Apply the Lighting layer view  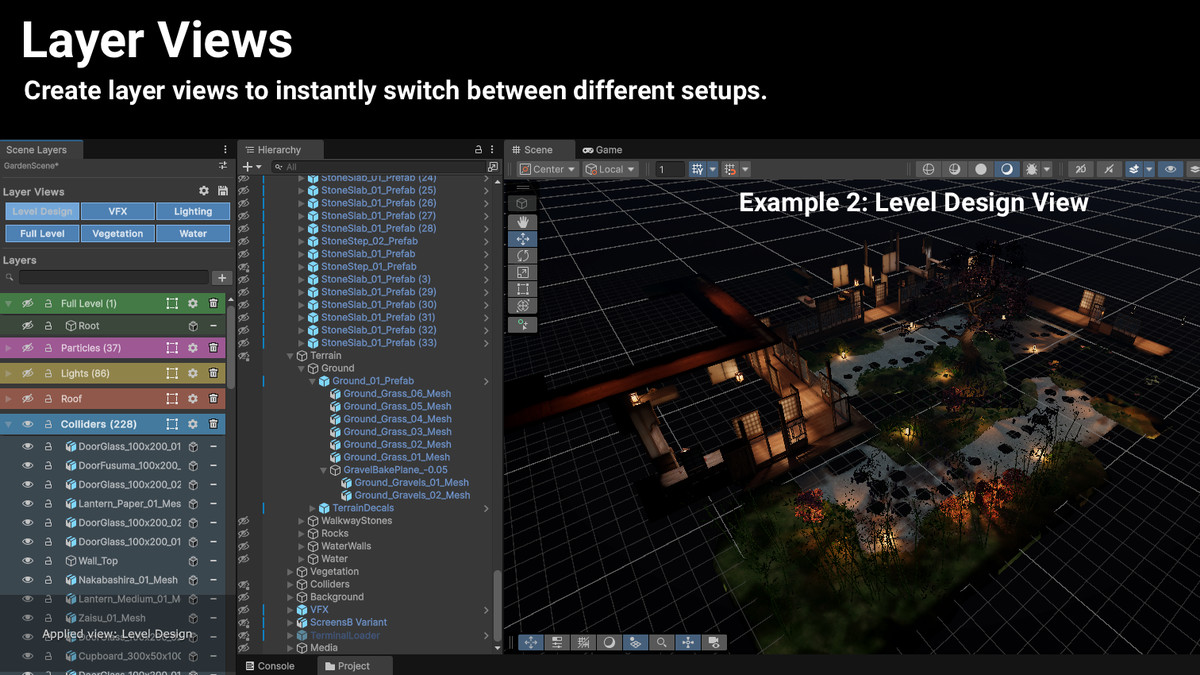(x=193, y=211)
